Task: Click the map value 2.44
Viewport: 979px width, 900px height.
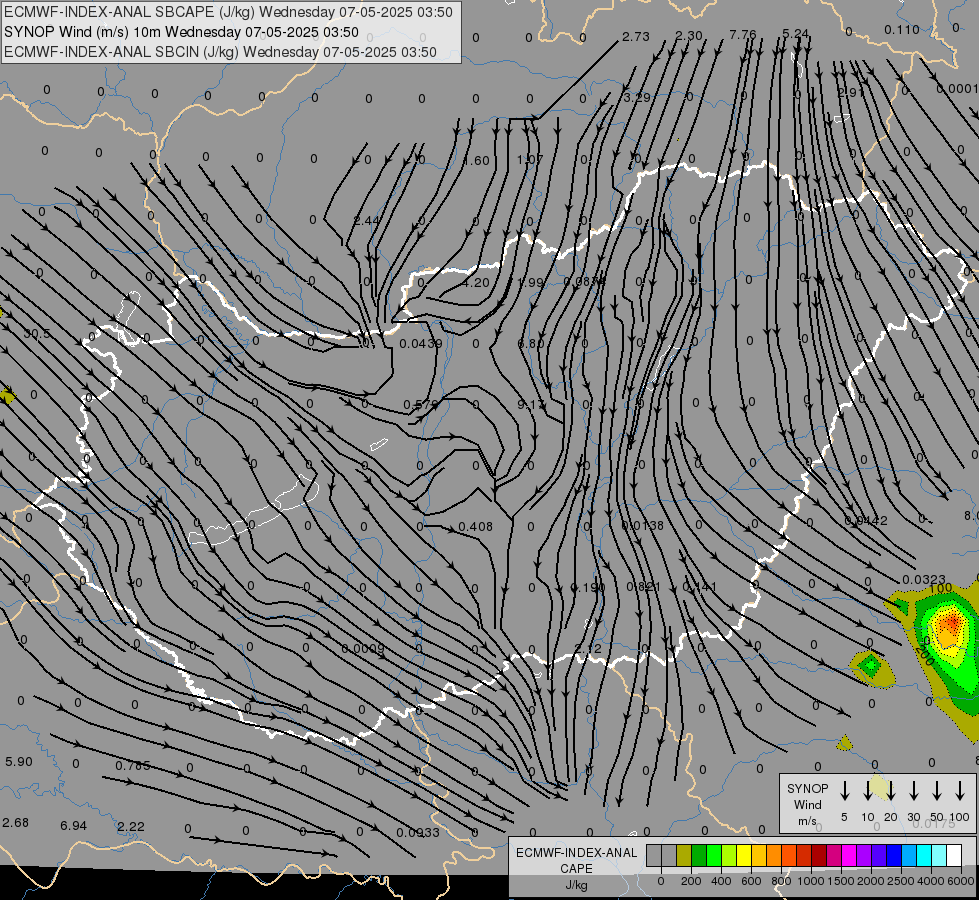Action: pos(367,220)
